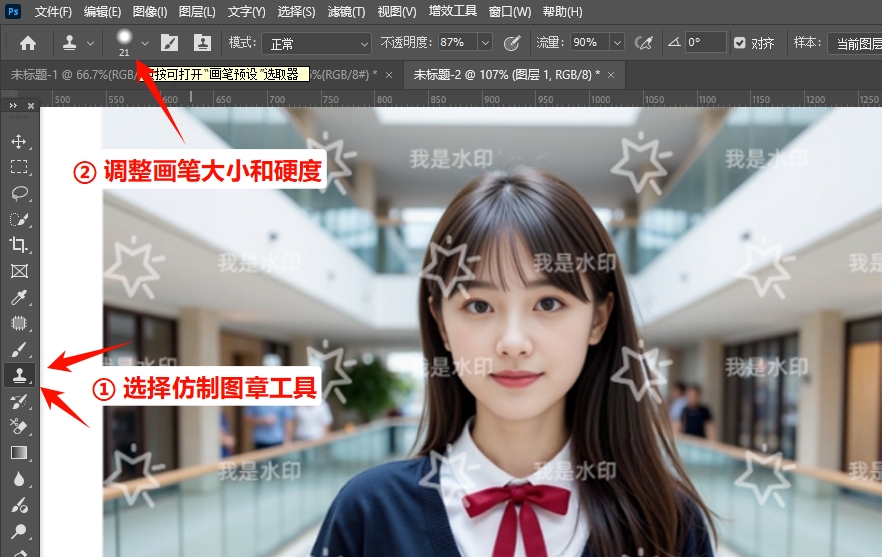Image resolution: width=882 pixels, height=557 pixels.
Task: Open the 增效工具 plugins menu
Action: [x=452, y=11]
